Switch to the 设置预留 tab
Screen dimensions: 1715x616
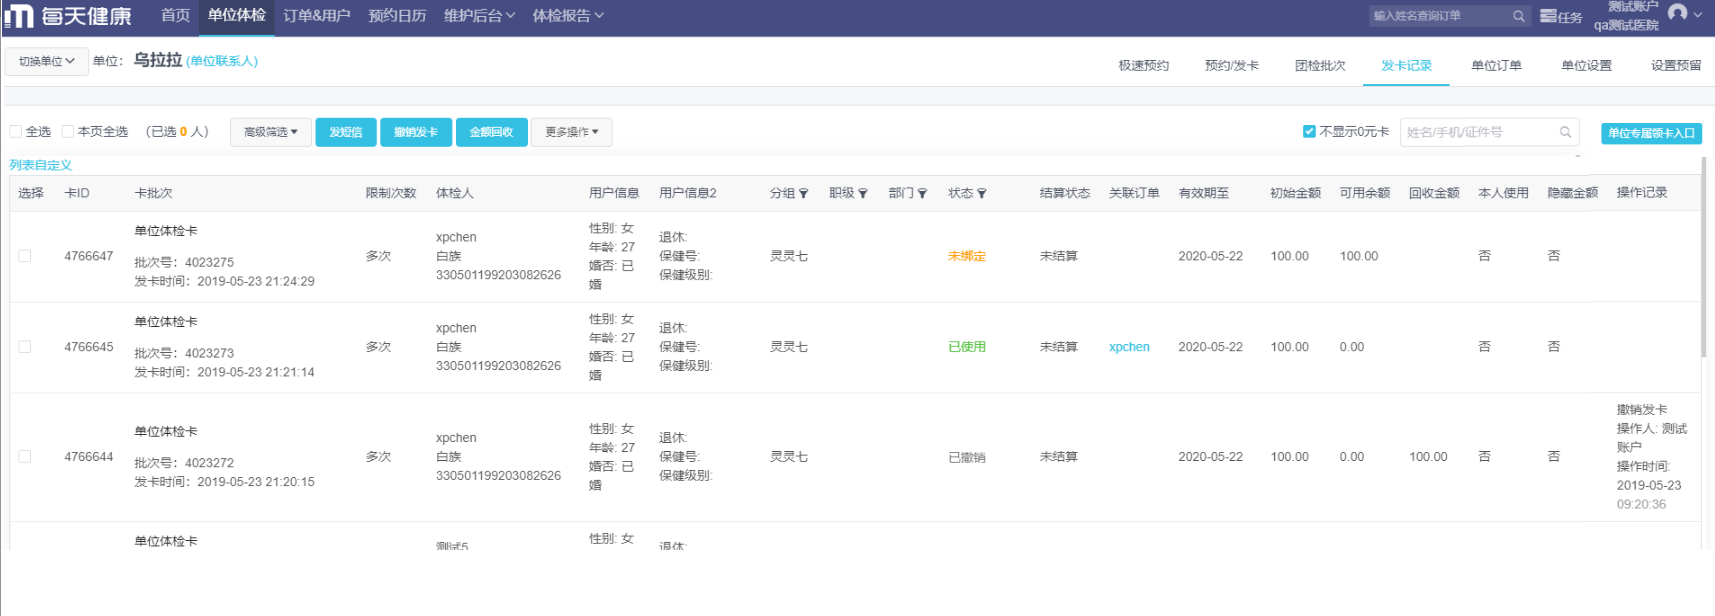(x=1676, y=66)
